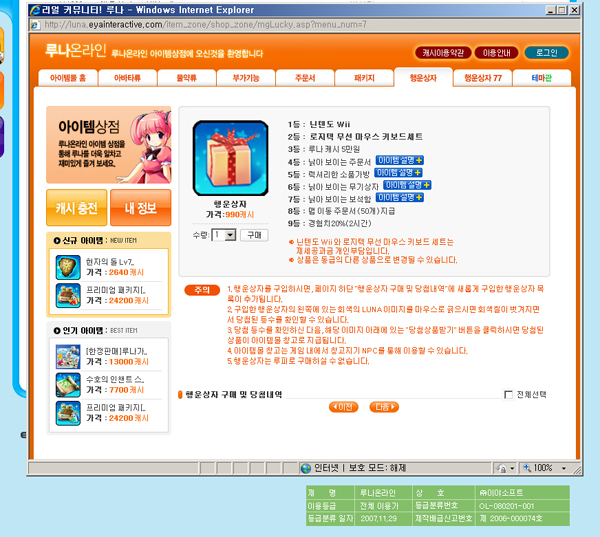600x537 pixels.
Task: Show 아이템 설명 for 럭셔리한 소품가방
Action: [x=398, y=173]
